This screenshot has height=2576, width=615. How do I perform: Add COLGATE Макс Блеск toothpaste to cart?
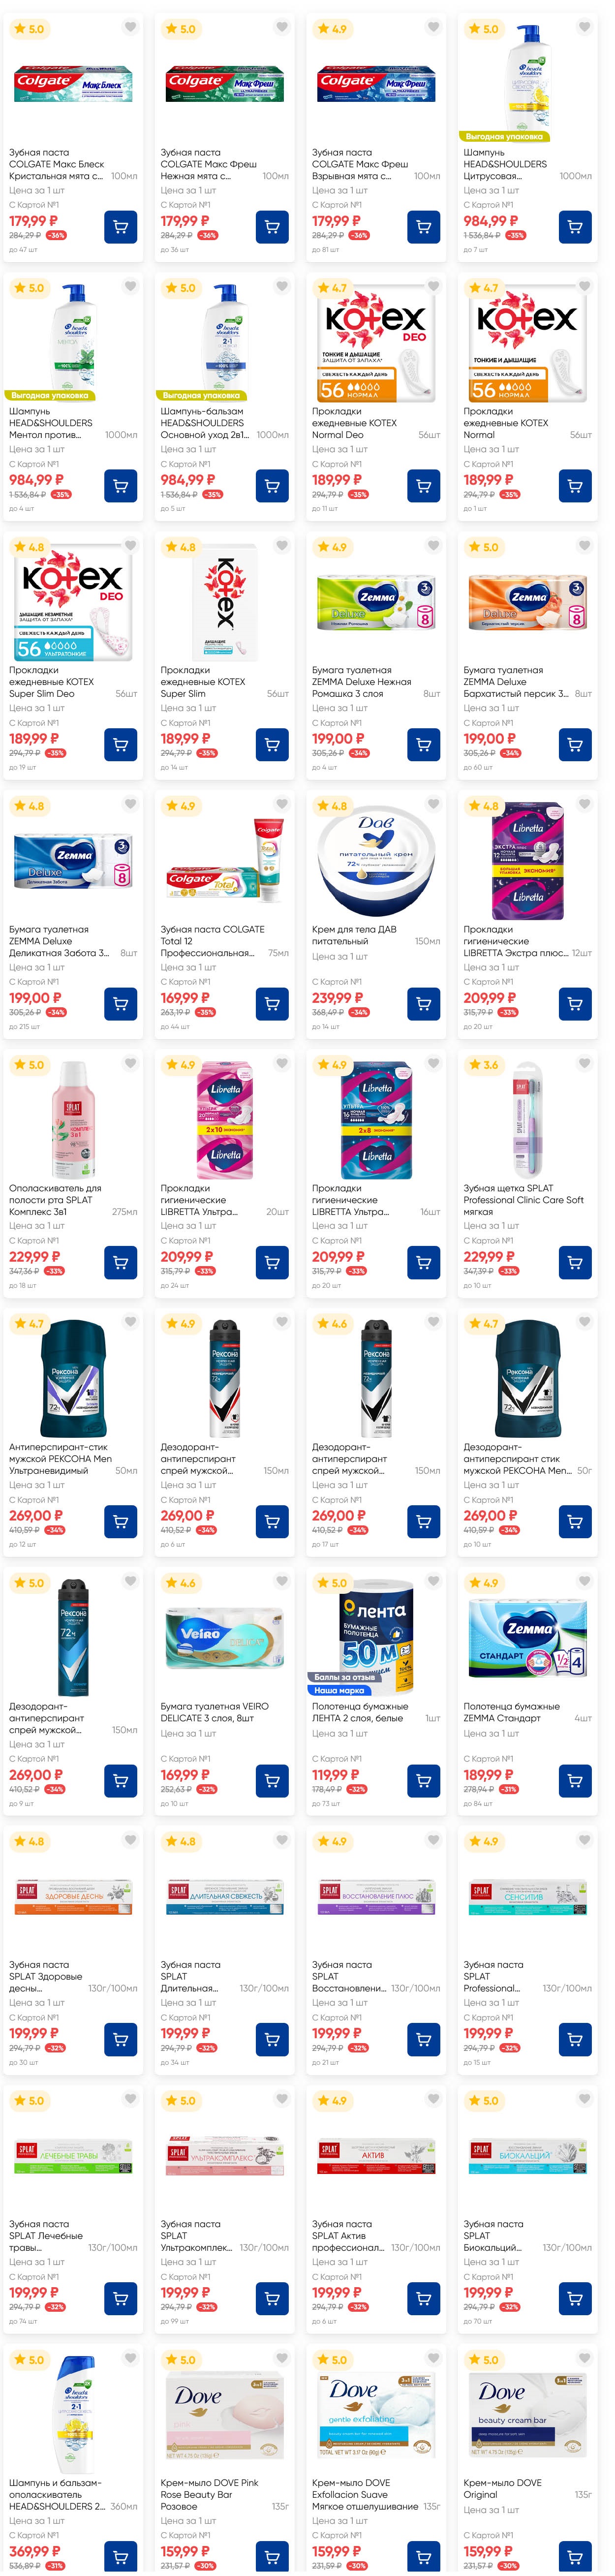point(121,227)
